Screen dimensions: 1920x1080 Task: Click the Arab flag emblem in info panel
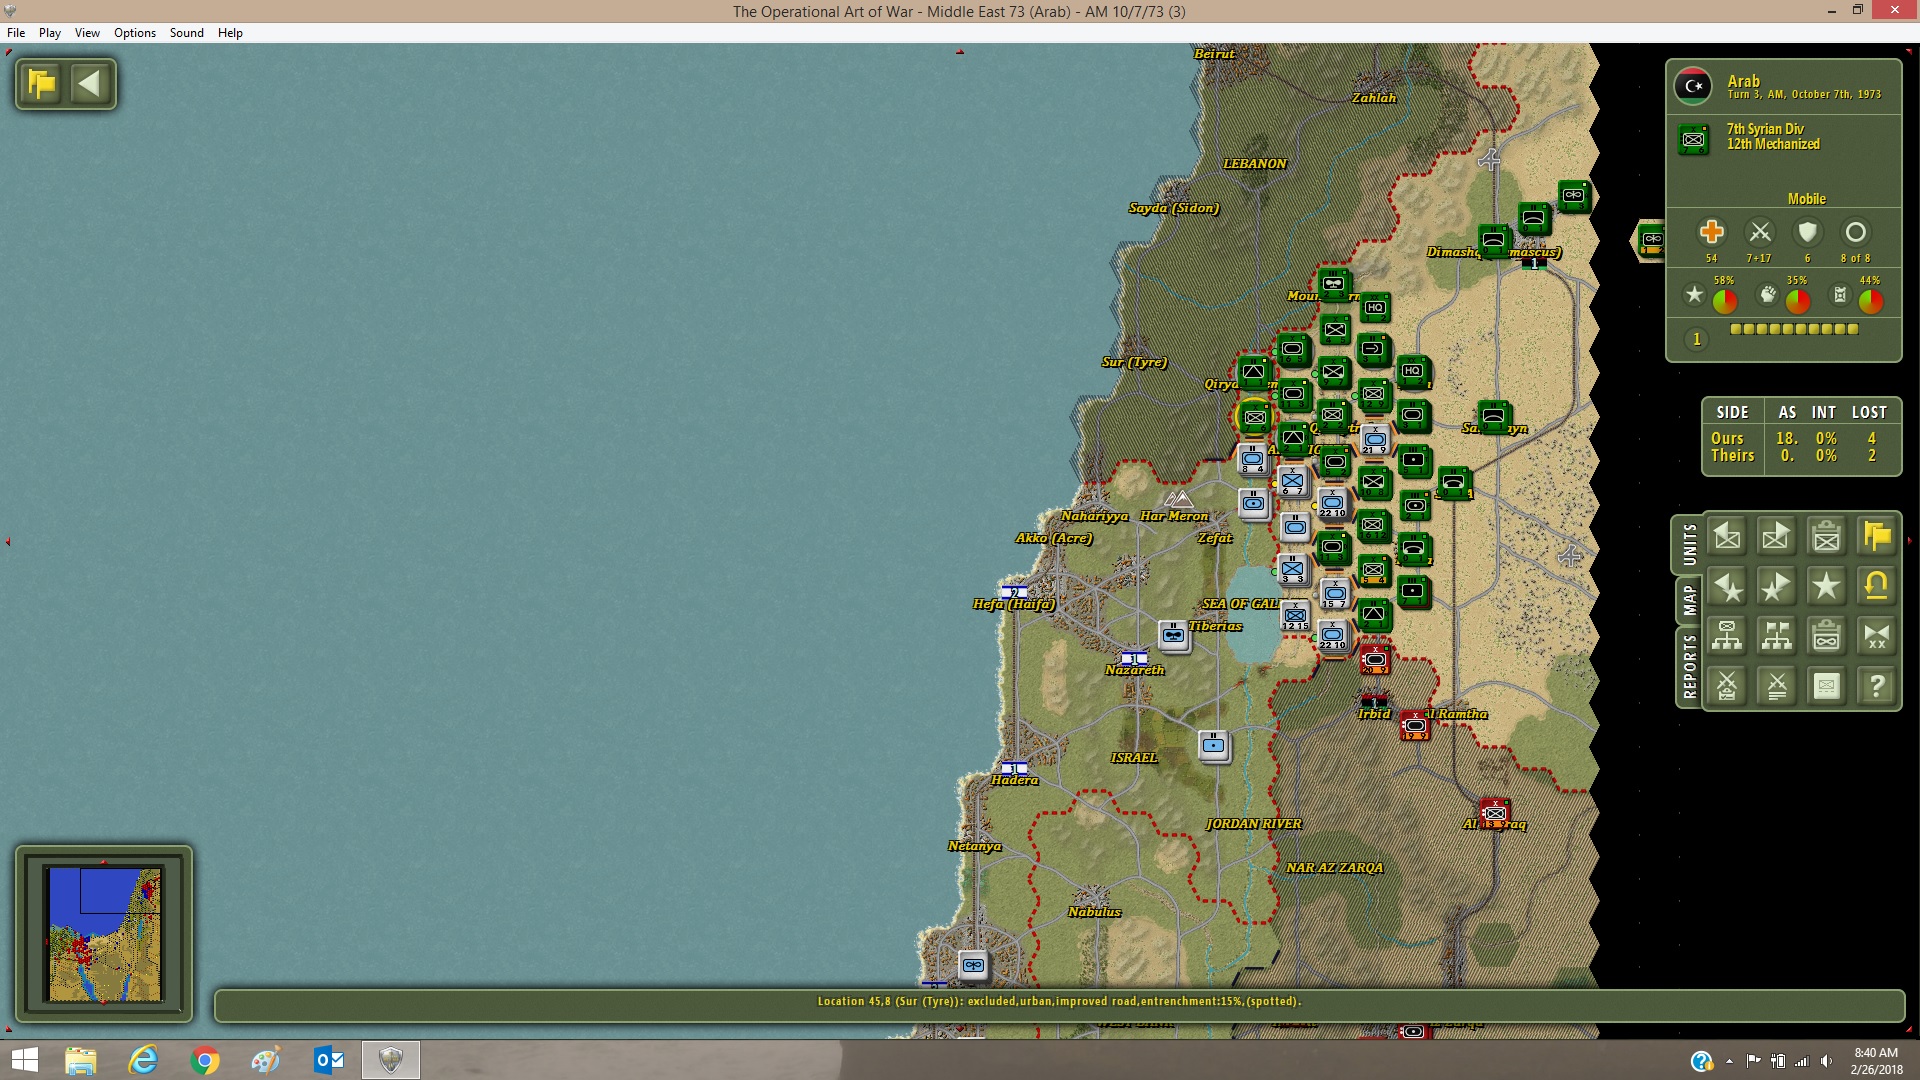[1693, 87]
